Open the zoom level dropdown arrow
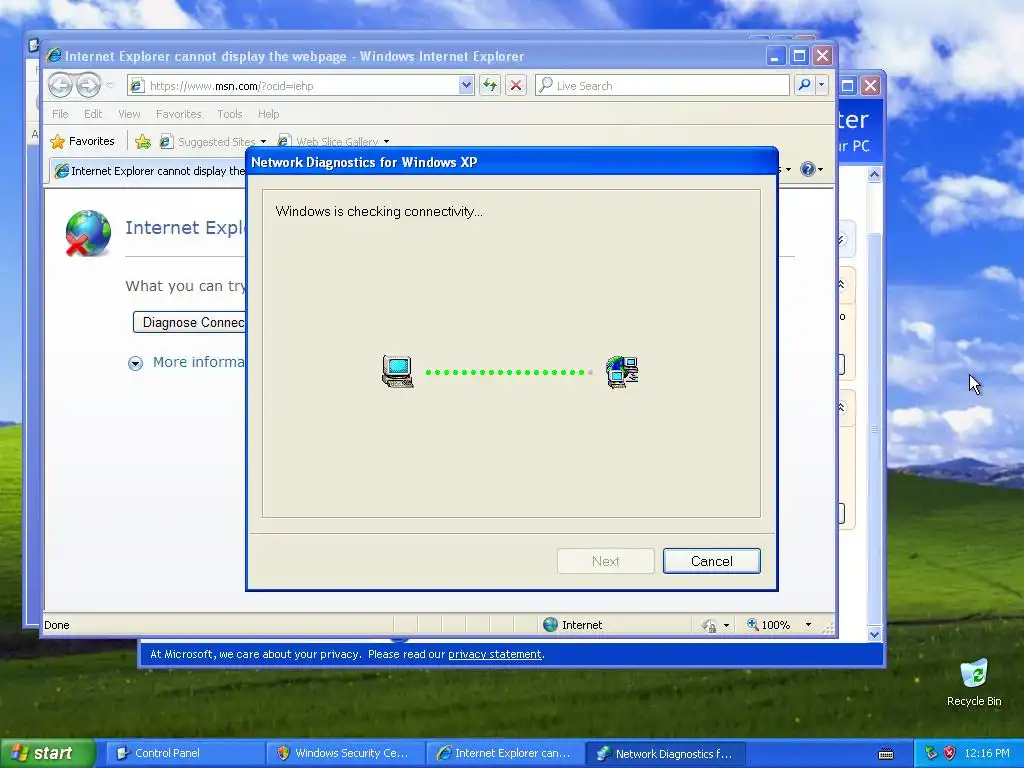Screen dimensions: 1024x768 tap(808, 625)
